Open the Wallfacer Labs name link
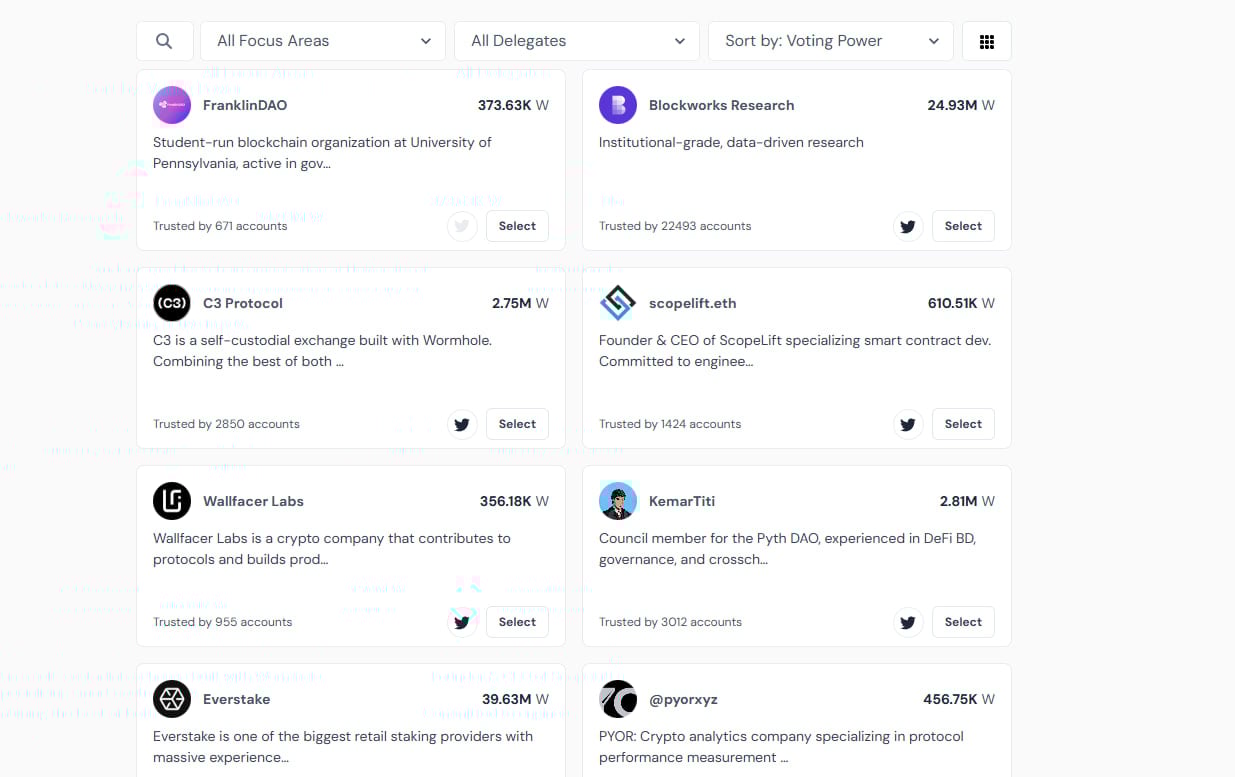1235x777 pixels. pyautogui.click(x=253, y=501)
